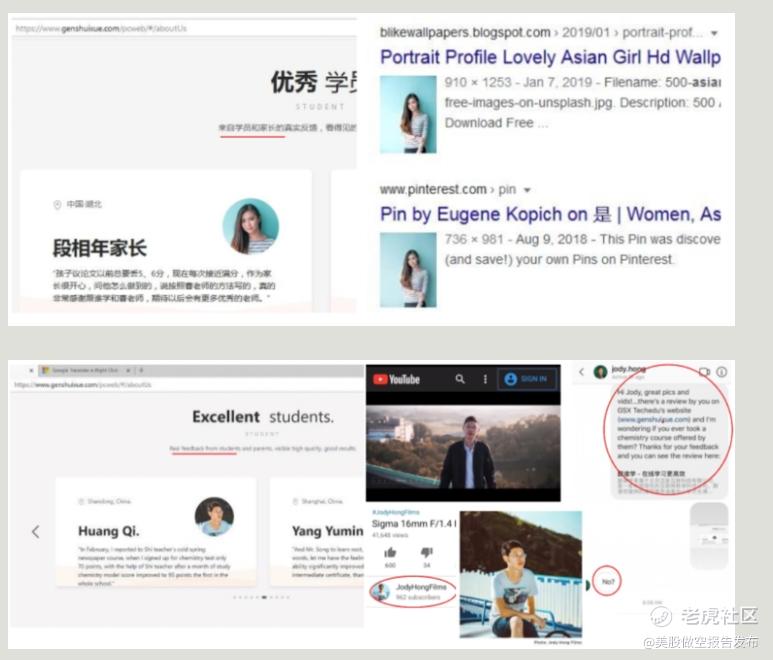
Task: Open JodyHongFilms channel avatar
Action: [x=381, y=591]
